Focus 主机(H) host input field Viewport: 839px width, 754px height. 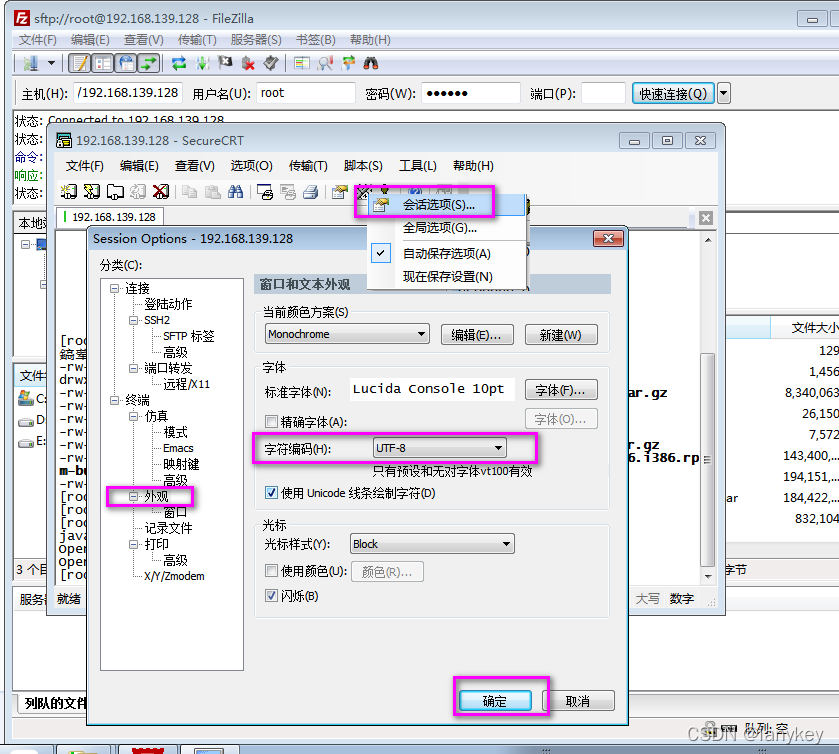(x=128, y=93)
